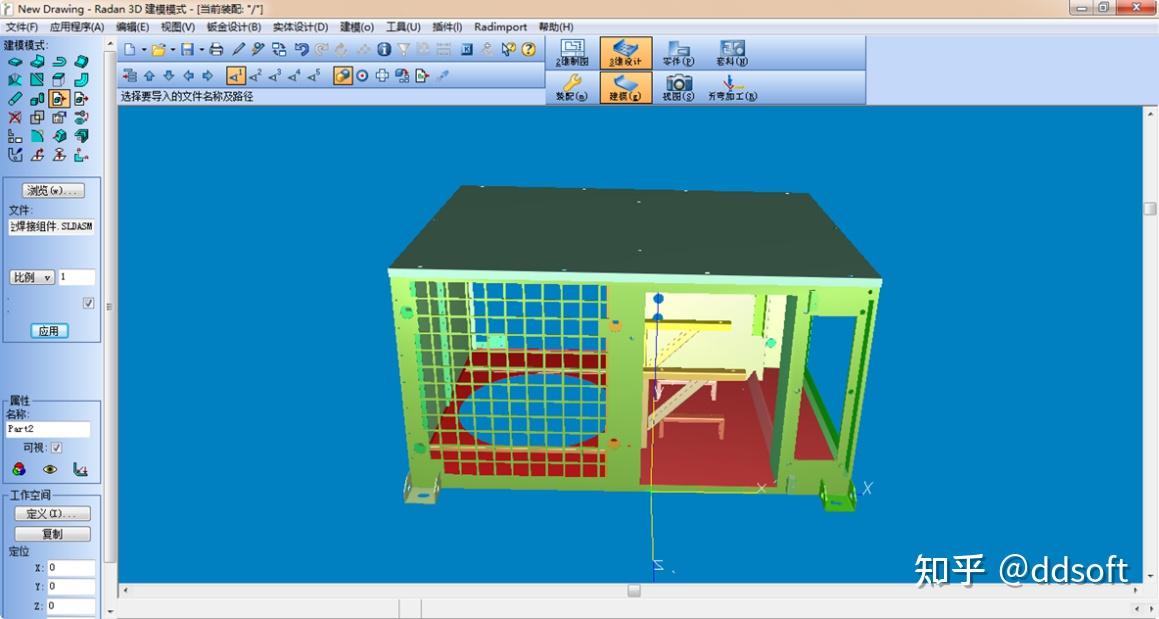Click the color swatch icon below 可视
The width and height of the screenshot is (1159, 619).
(19, 469)
